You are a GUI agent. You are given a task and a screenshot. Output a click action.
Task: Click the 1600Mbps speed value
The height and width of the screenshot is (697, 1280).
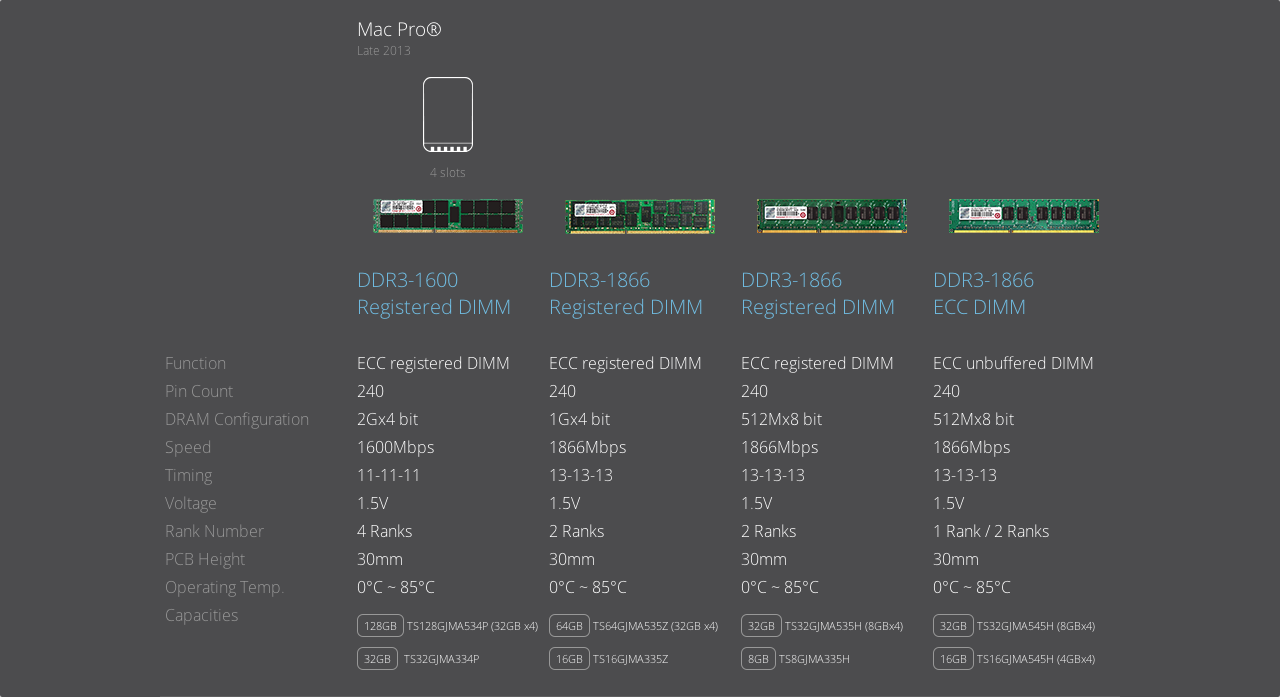(x=396, y=447)
